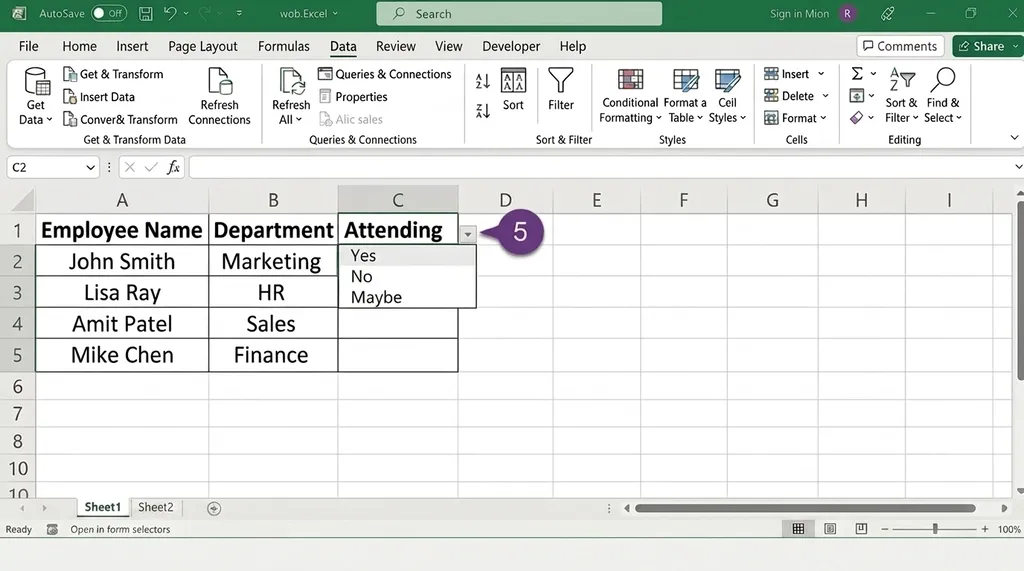This screenshot has width=1024, height=571.
Task: Expand Delete cells dropdown
Action: click(x=825, y=96)
